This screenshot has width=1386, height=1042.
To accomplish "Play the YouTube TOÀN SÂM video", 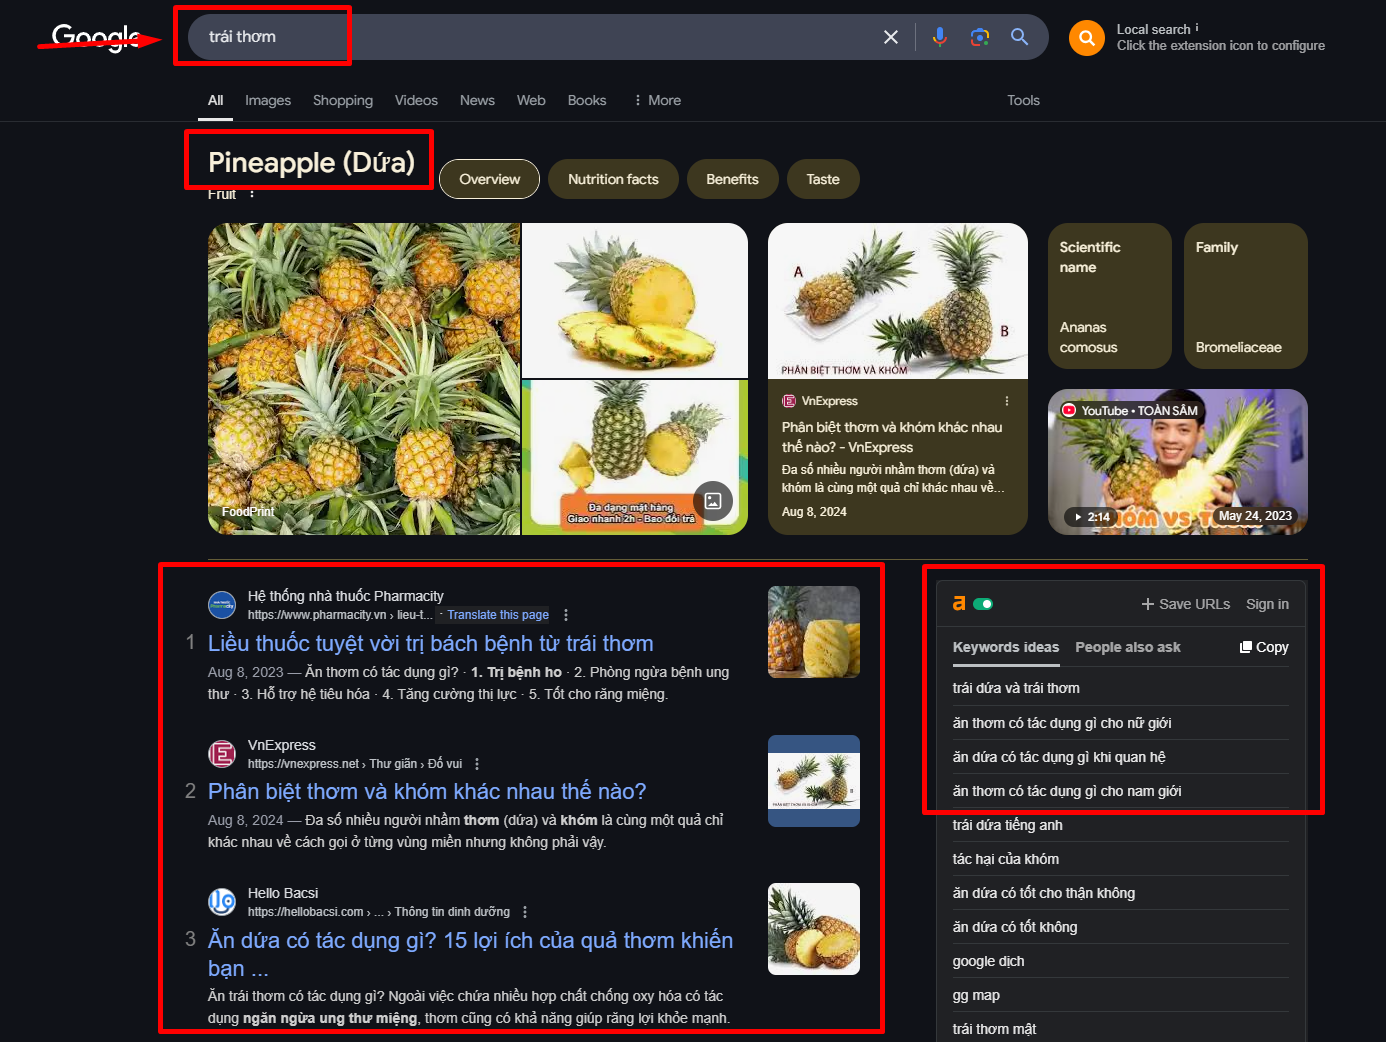I will (1178, 462).
